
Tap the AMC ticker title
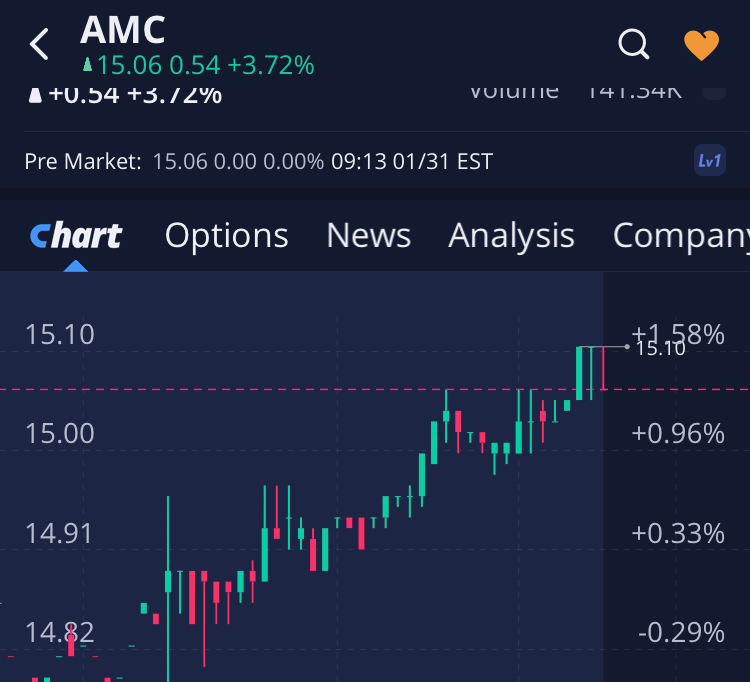point(123,30)
